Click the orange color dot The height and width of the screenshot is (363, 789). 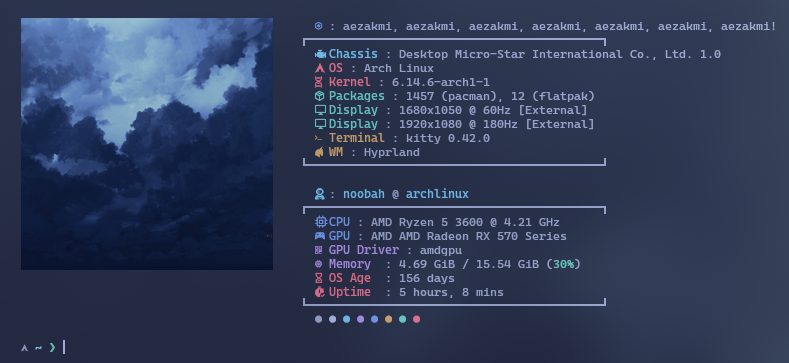pyautogui.click(x=388, y=319)
